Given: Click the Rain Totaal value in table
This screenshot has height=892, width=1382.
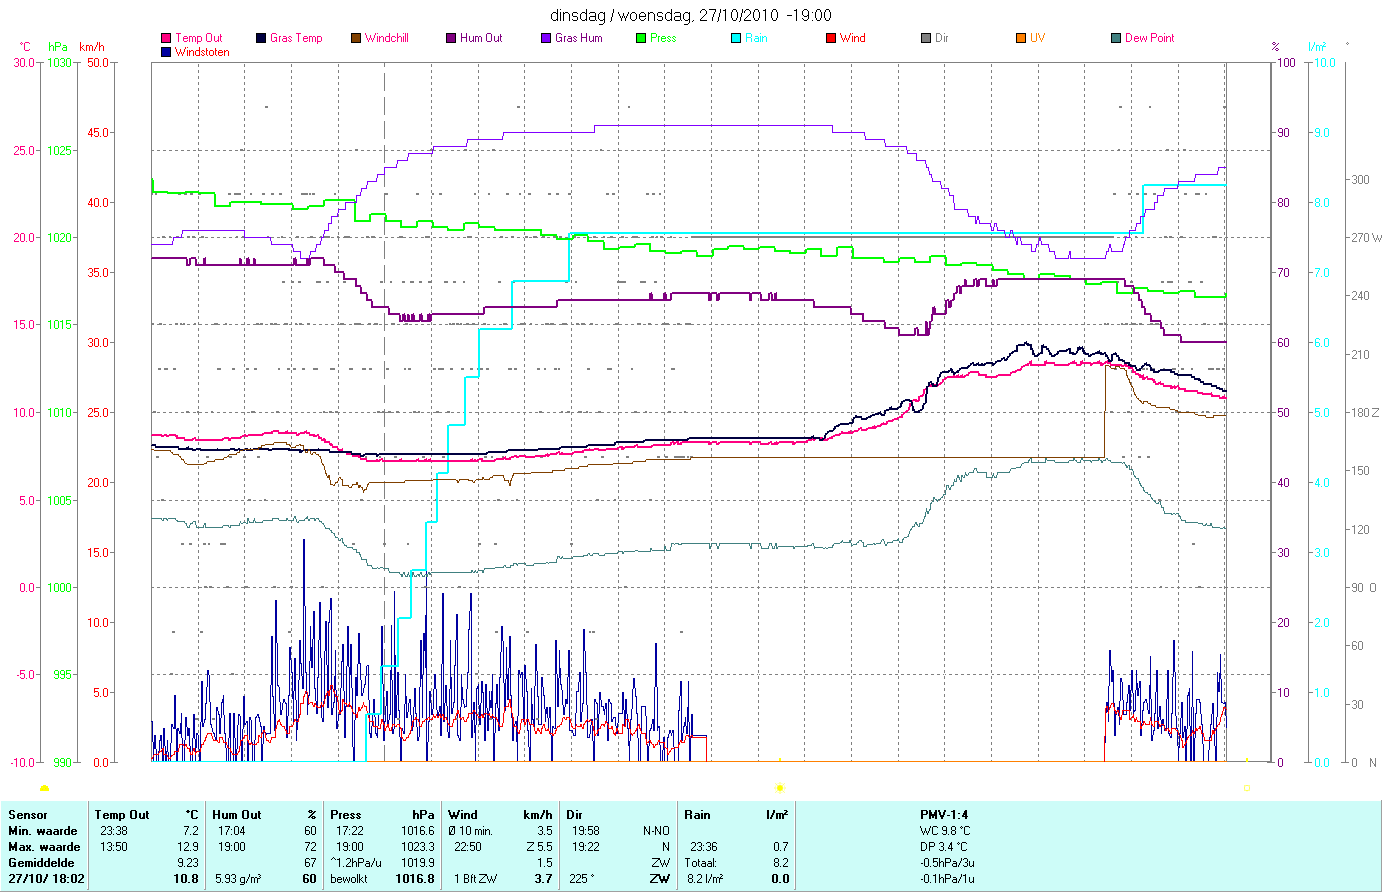Looking at the screenshot, I should pyautogui.click(x=780, y=863).
